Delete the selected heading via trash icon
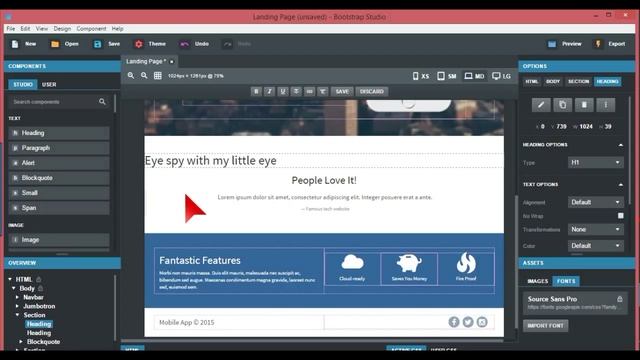The height and width of the screenshot is (360, 640). pos(584,105)
